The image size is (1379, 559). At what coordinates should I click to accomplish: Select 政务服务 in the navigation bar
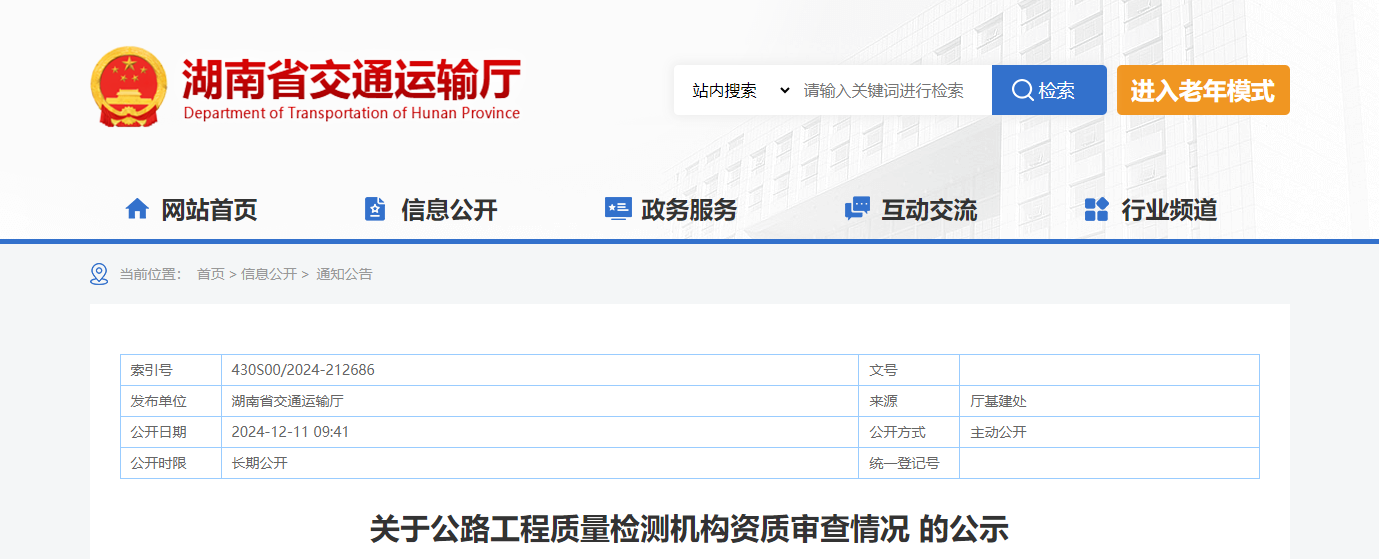689,210
